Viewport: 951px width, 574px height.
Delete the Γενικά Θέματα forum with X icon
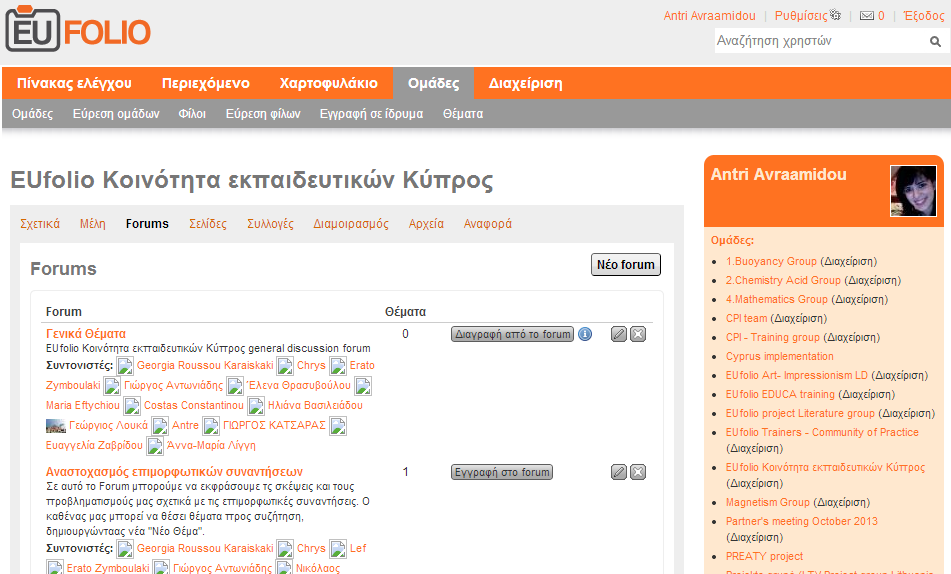[638, 334]
